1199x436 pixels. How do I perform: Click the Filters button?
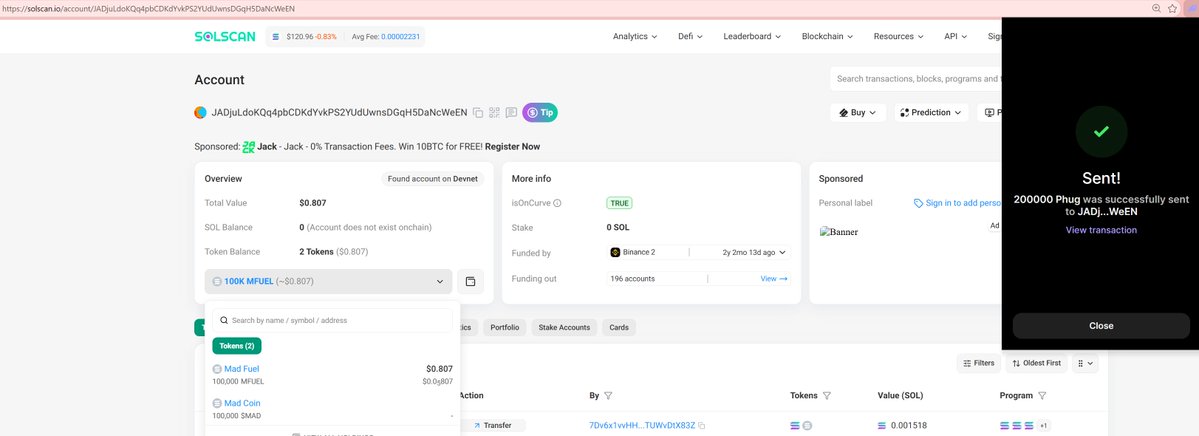(979, 363)
